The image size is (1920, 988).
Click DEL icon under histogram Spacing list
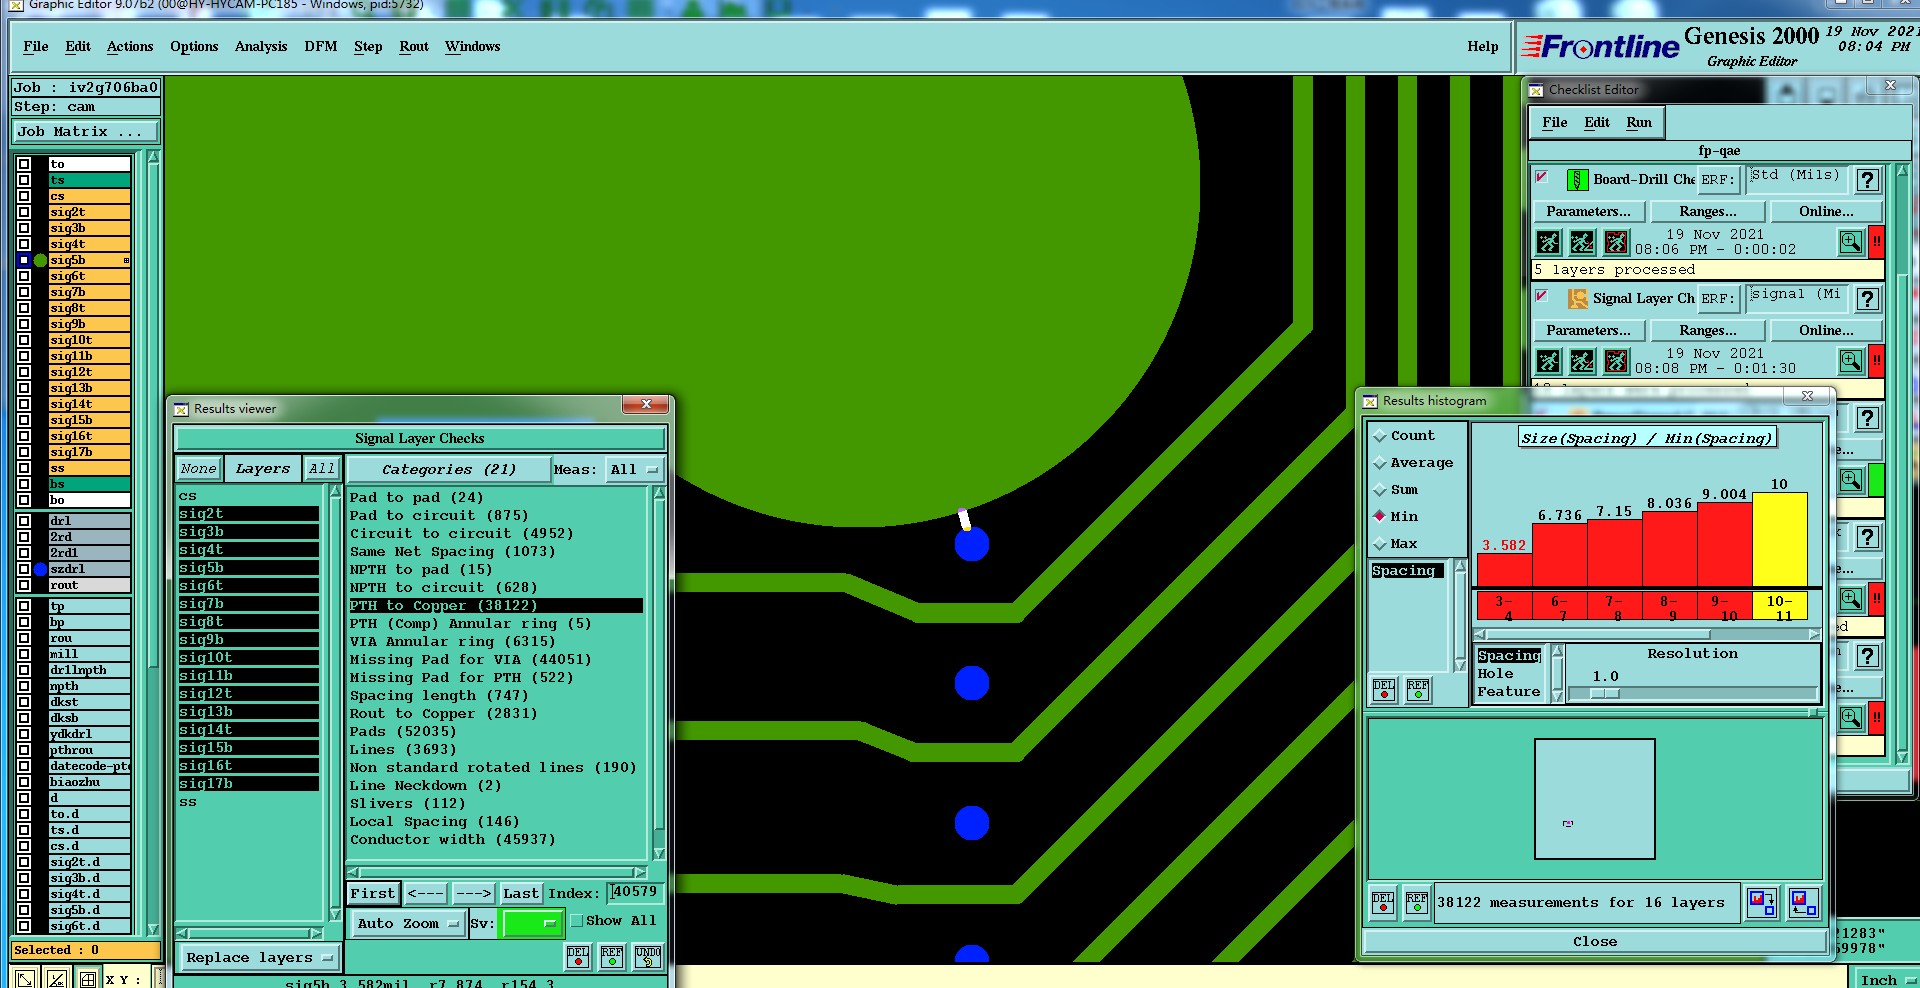[1384, 690]
